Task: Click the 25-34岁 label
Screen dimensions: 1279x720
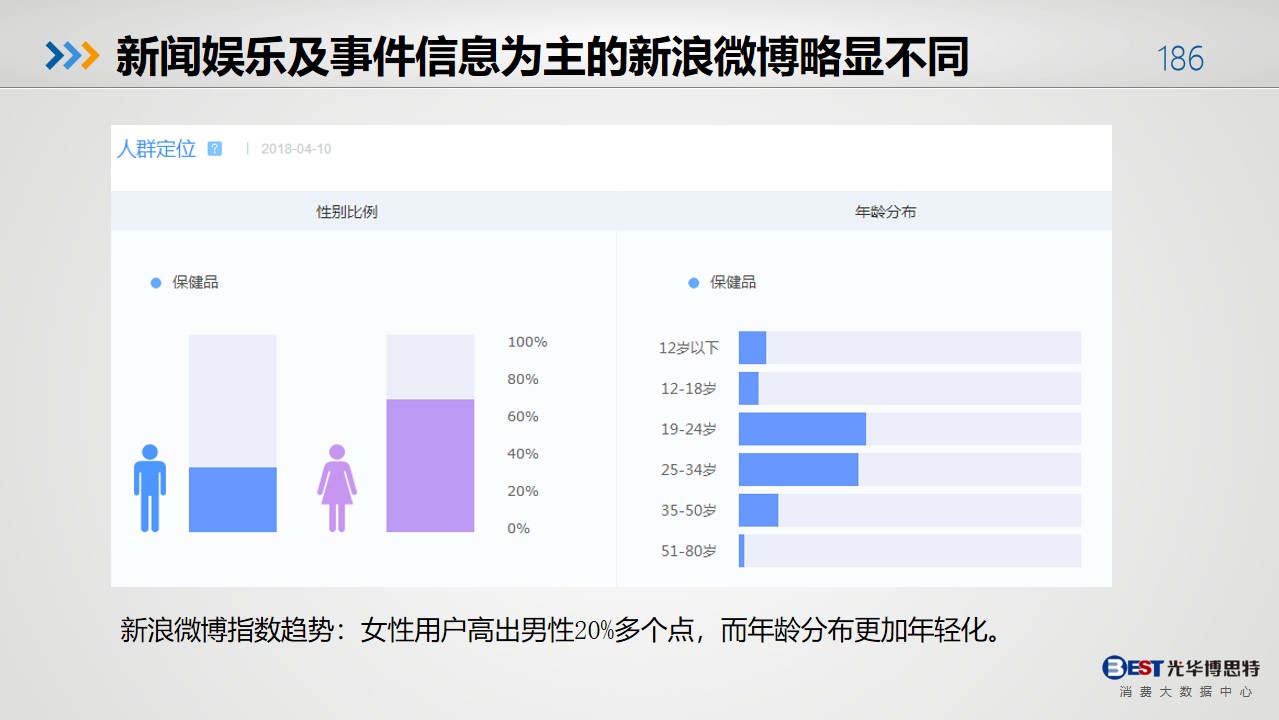Action: [689, 470]
